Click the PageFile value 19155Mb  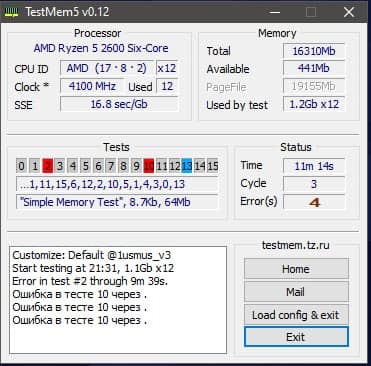[x=314, y=86]
